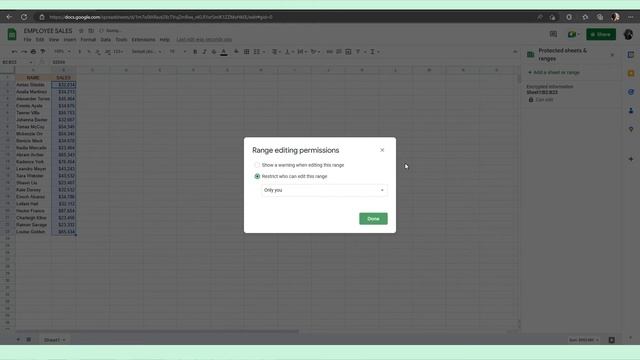The width and height of the screenshot is (640, 360).
Task: Click the Print icon in the toolbar
Action: pyautogui.click(x=33, y=52)
